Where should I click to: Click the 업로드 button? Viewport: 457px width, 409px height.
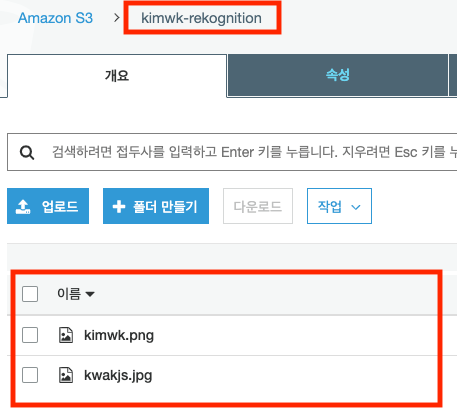pyautogui.click(x=48, y=206)
